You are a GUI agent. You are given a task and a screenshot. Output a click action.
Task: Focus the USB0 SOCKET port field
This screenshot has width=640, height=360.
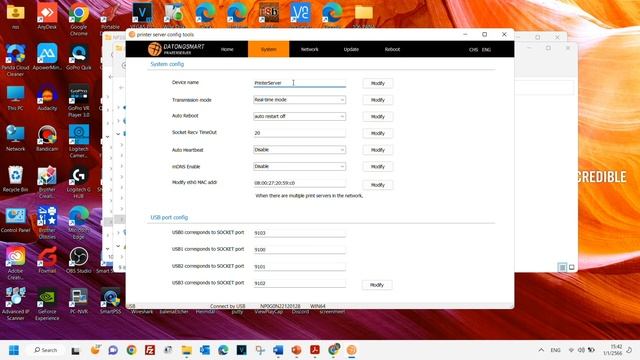click(299, 233)
